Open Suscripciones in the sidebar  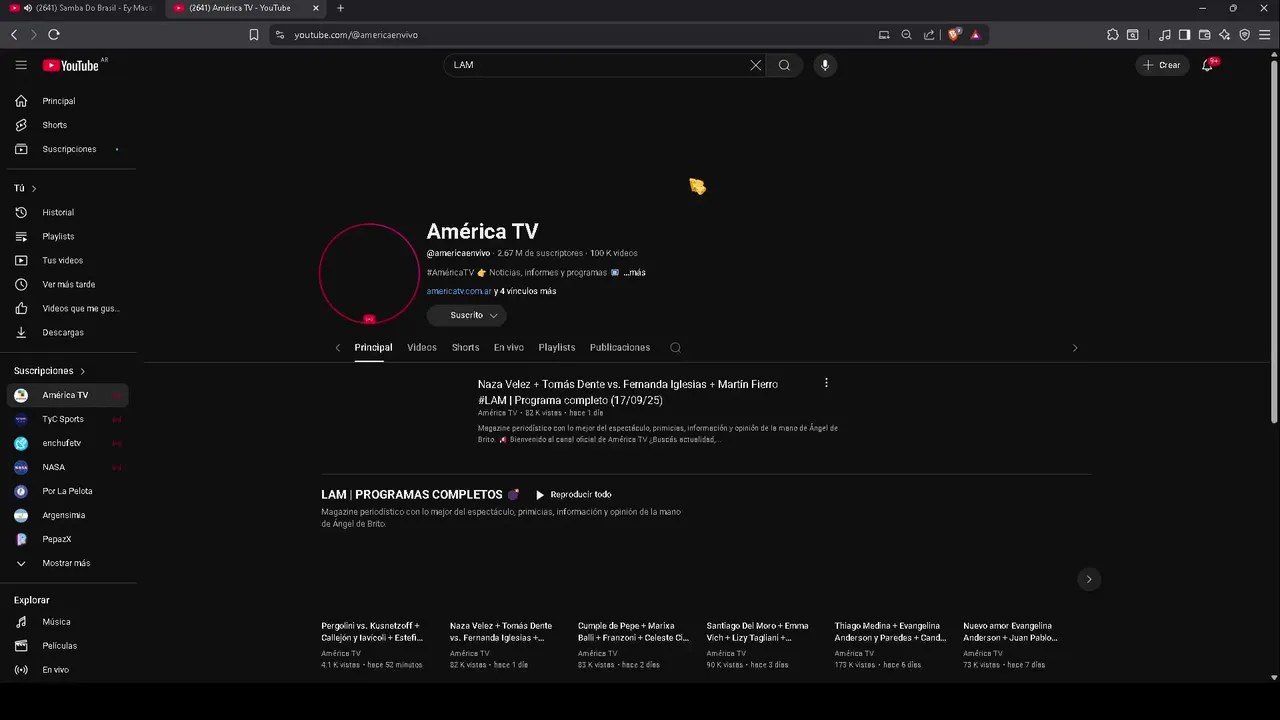point(68,149)
